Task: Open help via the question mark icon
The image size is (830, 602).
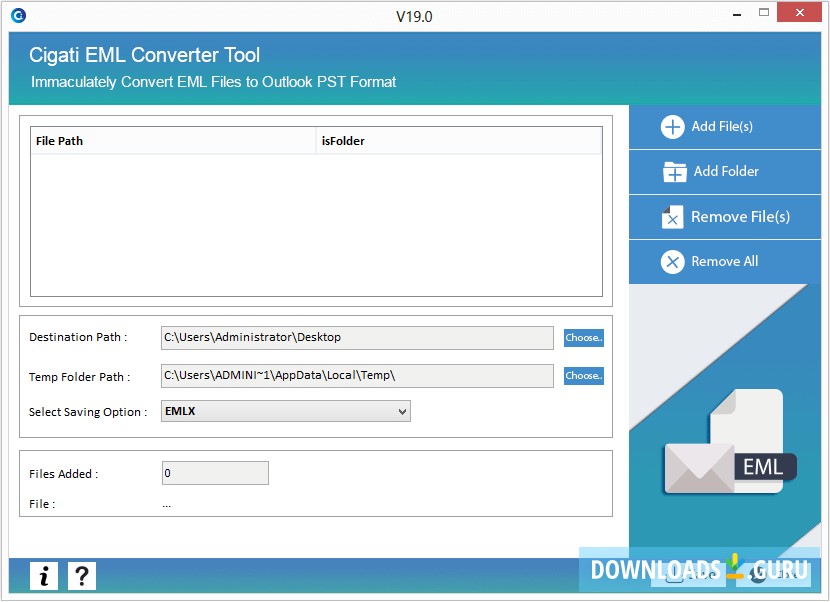Action: click(81, 575)
